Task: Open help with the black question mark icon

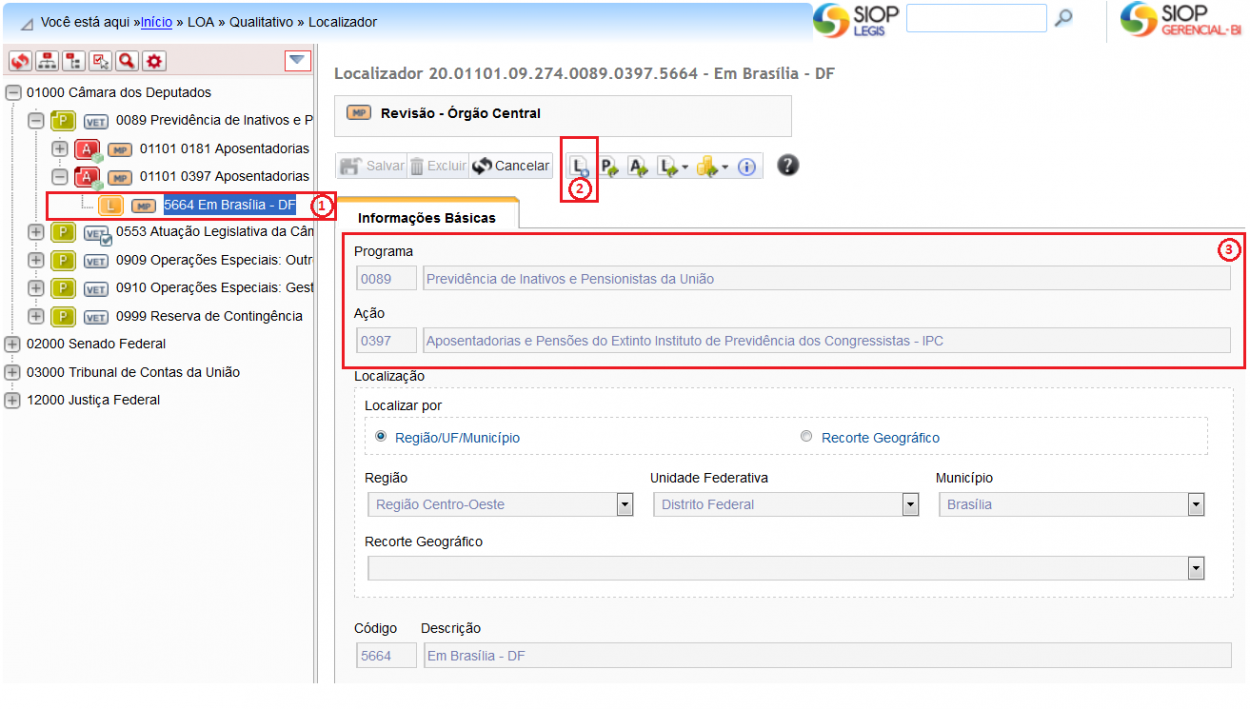Action: 787,165
